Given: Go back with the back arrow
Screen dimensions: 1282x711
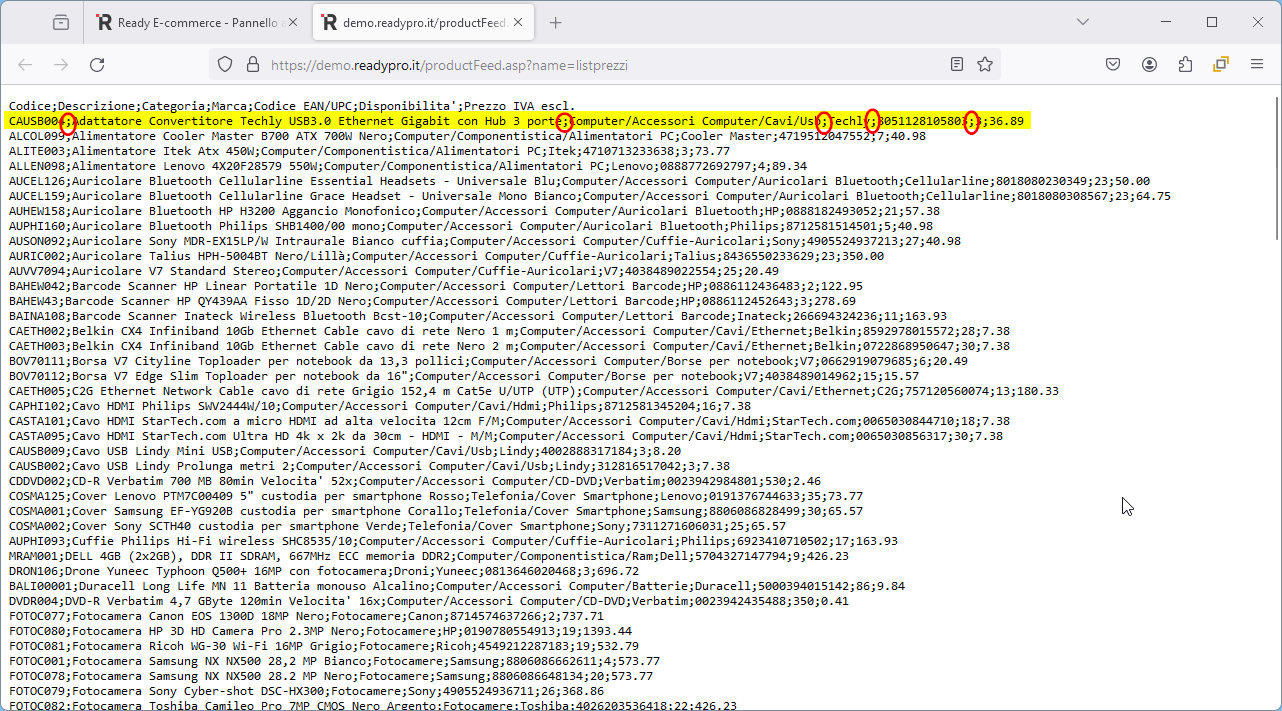Looking at the screenshot, I should click(x=25, y=65).
